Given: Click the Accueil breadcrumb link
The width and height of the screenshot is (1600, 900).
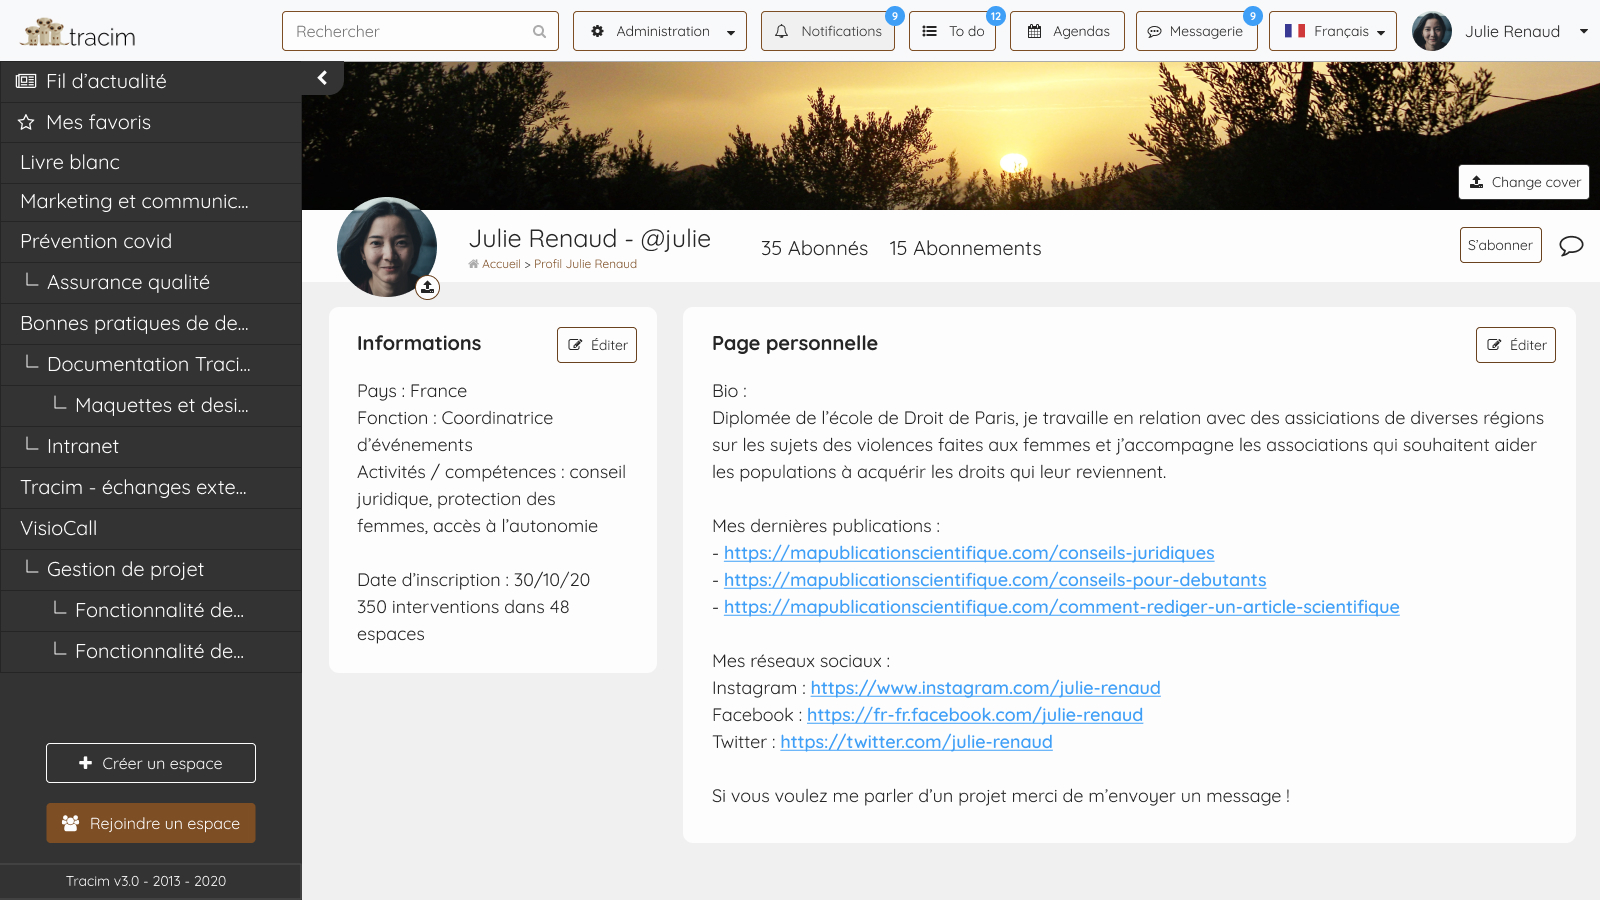Looking at the screenshot, I should [x=501, y=264].
